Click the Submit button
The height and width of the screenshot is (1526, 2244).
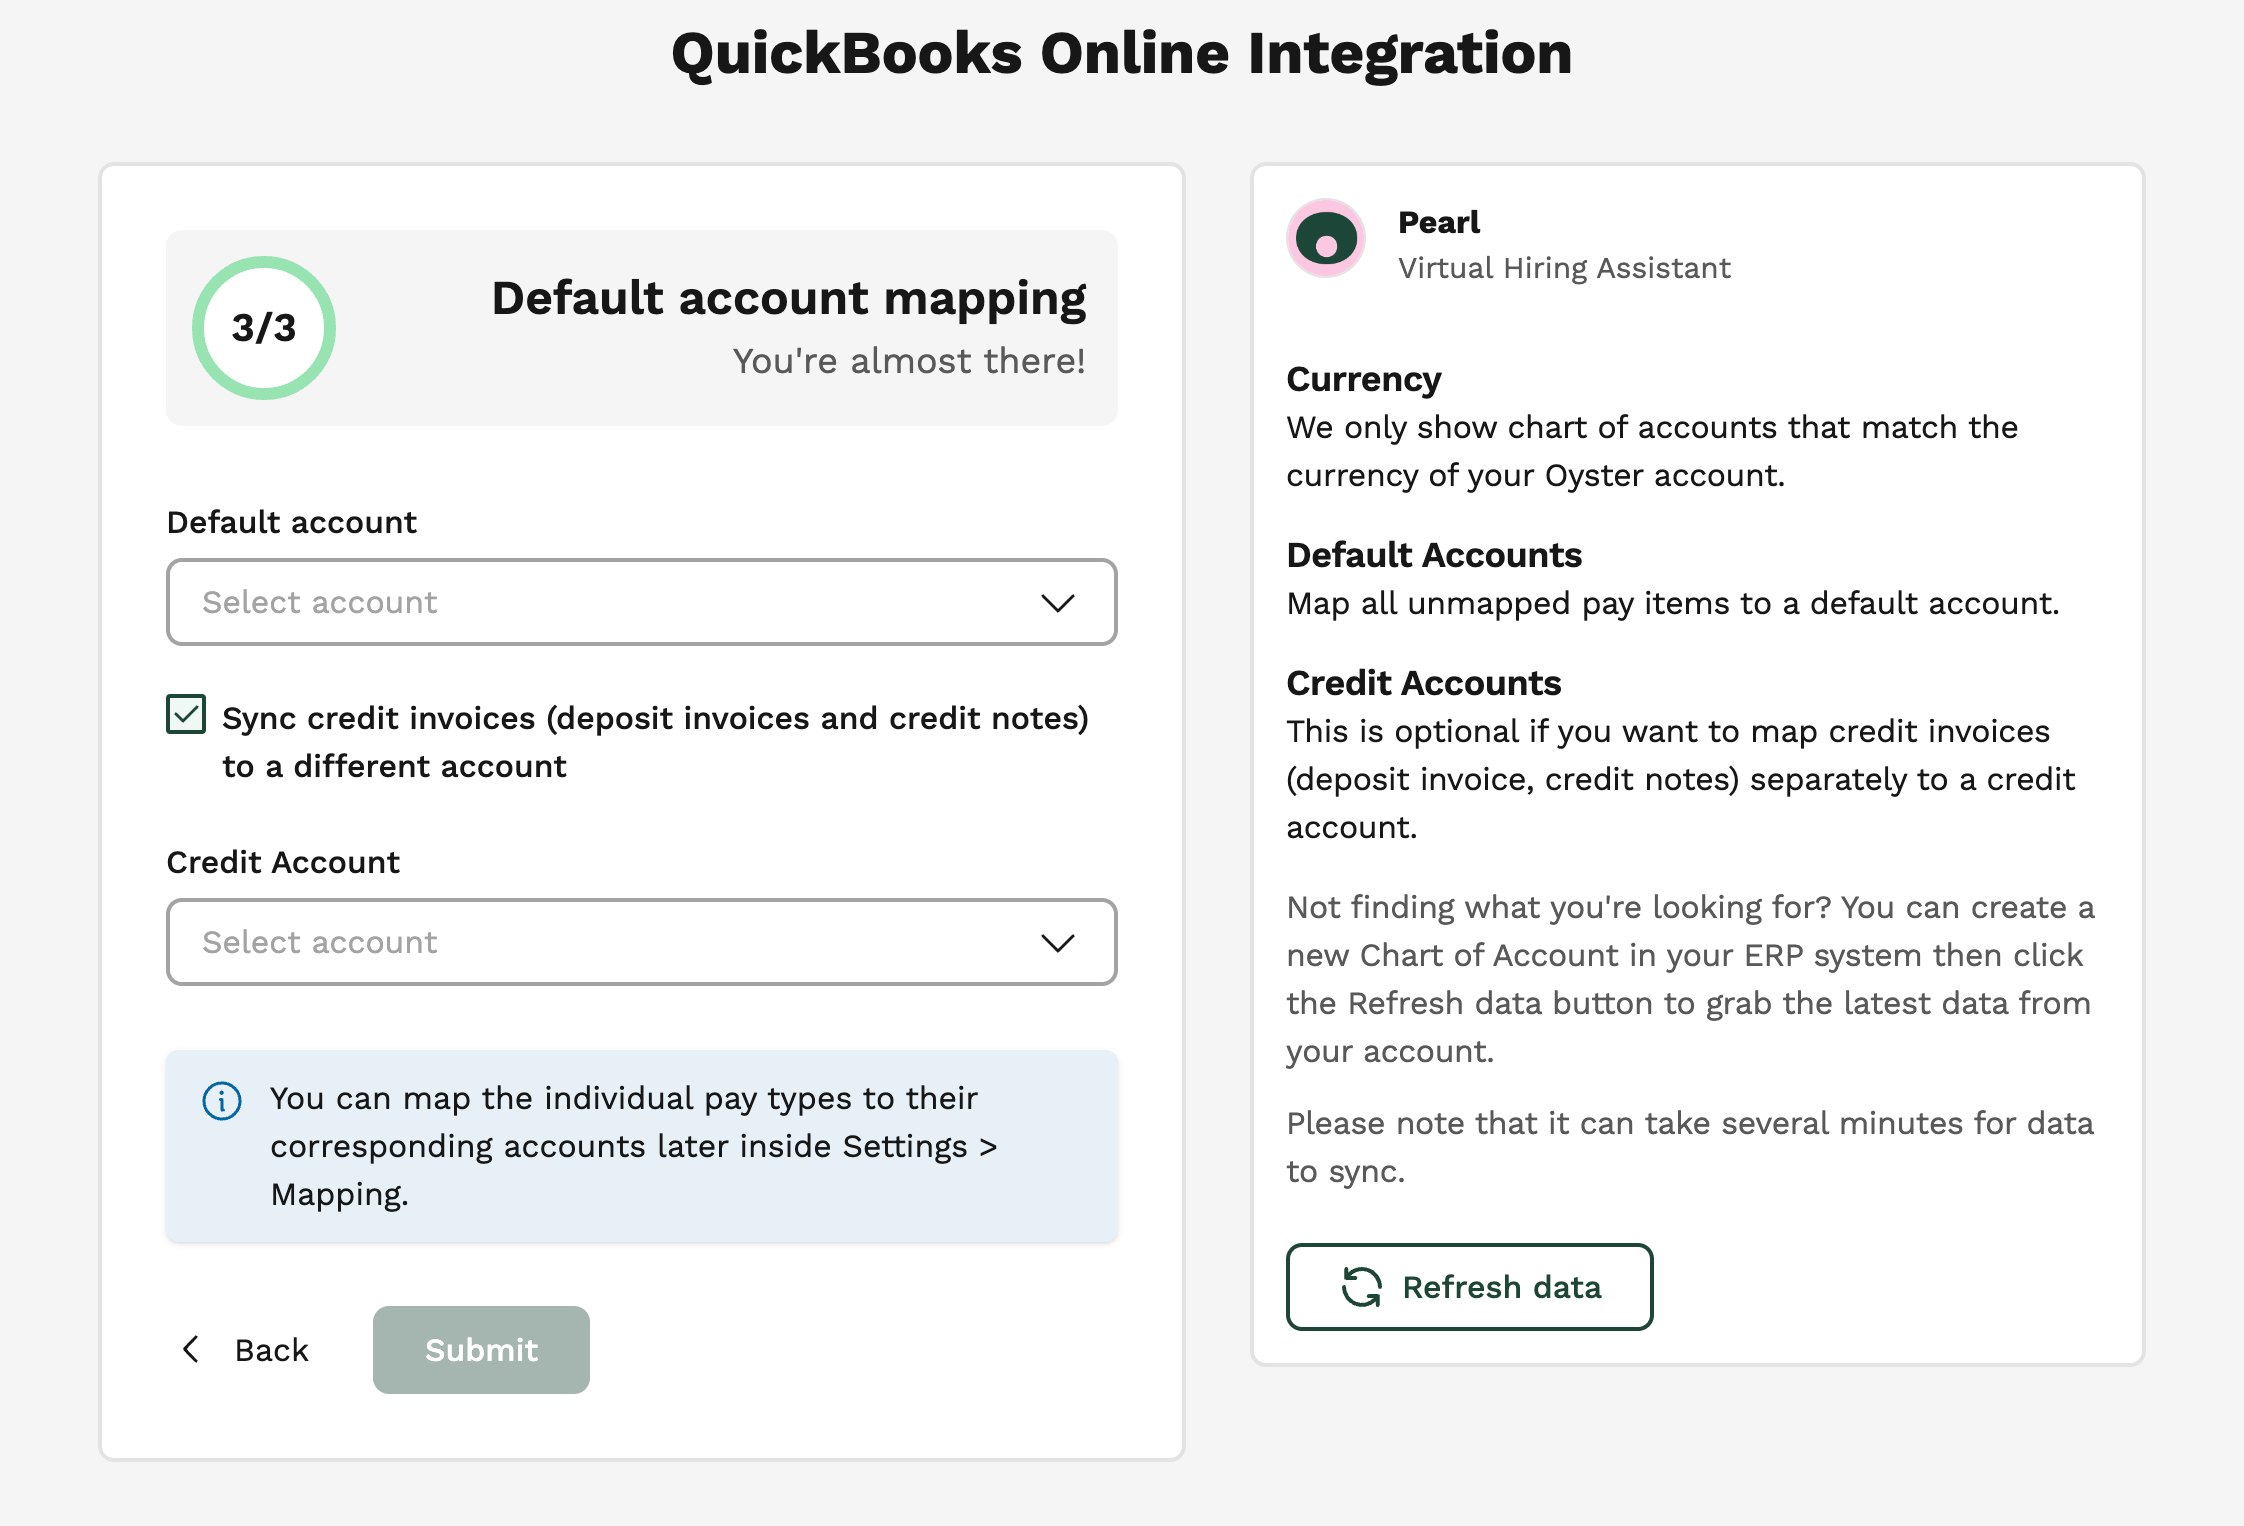pyautogui.click(x=481, y=1349)
